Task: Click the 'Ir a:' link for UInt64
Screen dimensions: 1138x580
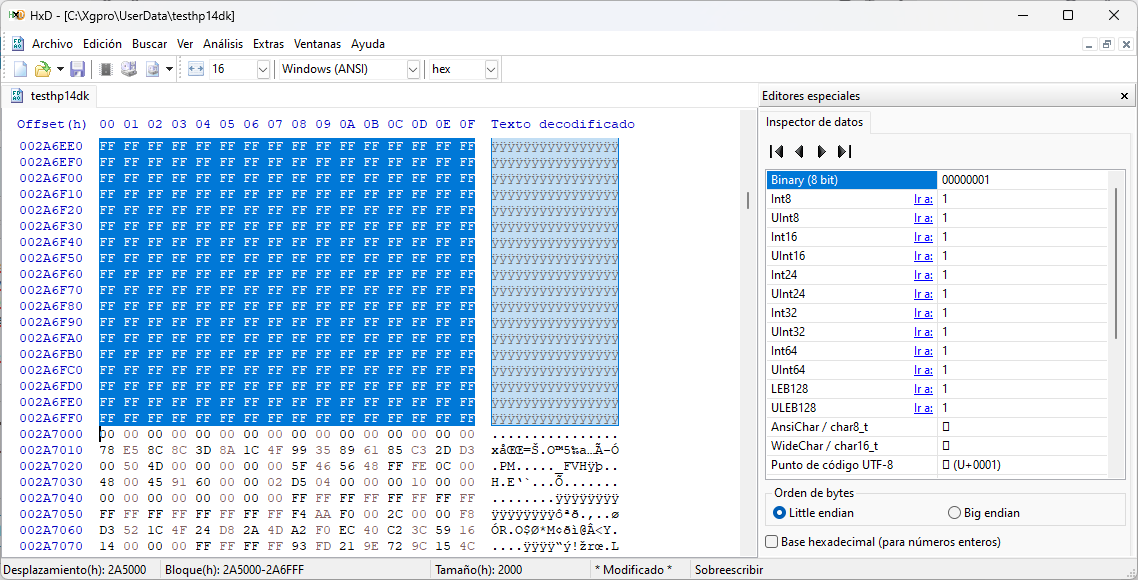Action: (922, 370)
